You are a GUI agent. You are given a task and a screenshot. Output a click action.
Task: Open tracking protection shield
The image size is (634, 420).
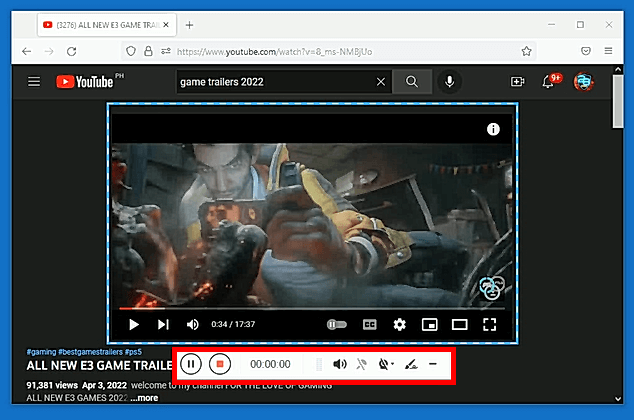pos(131,51)
